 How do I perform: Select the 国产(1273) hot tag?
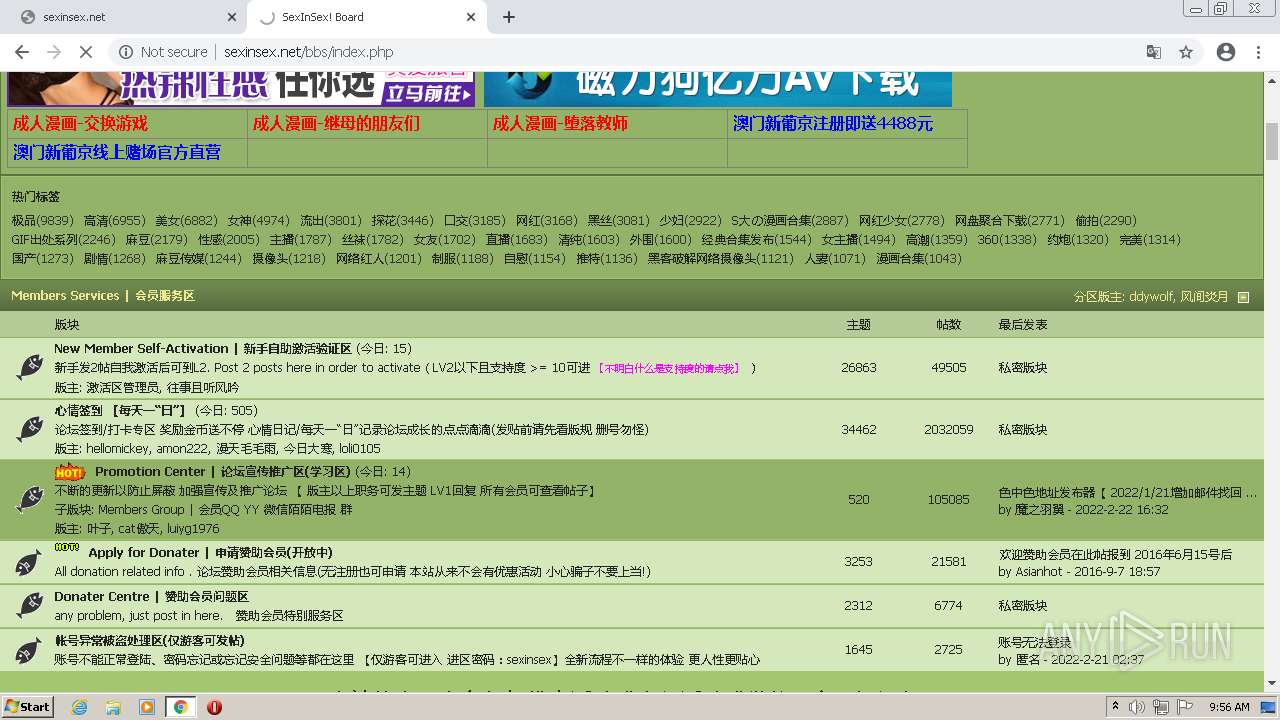[42, 259]
